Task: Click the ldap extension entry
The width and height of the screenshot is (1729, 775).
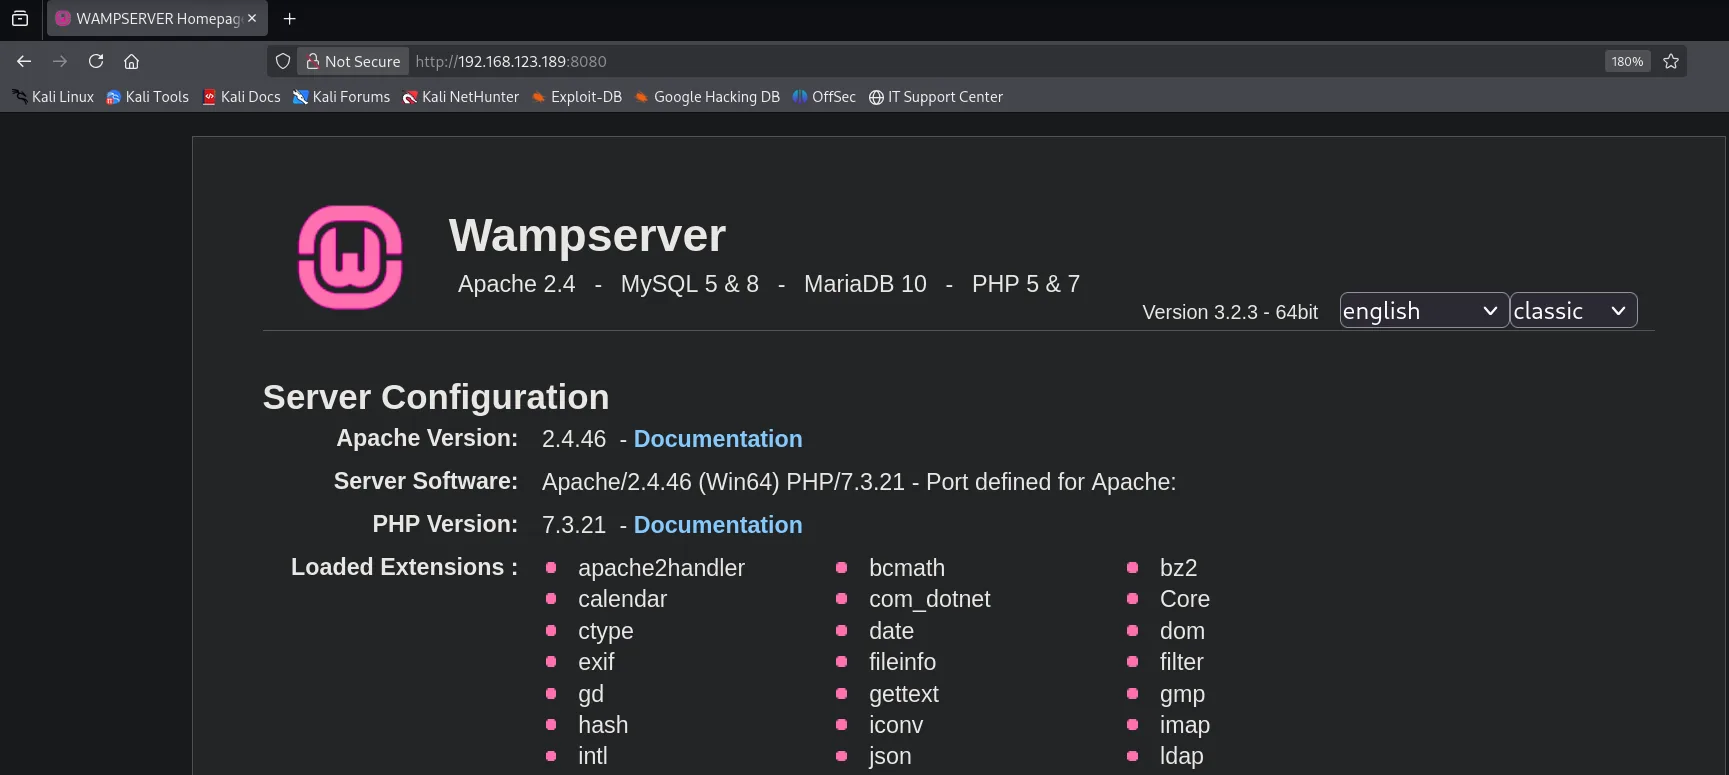Action: tap(1181, 756)
